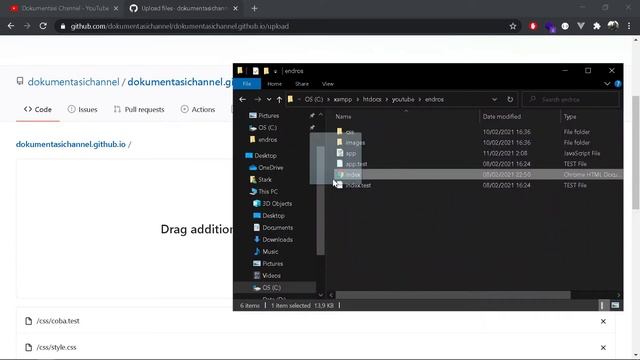
Task: Open dokumentasichannel owner link
Action: point(73,82)
